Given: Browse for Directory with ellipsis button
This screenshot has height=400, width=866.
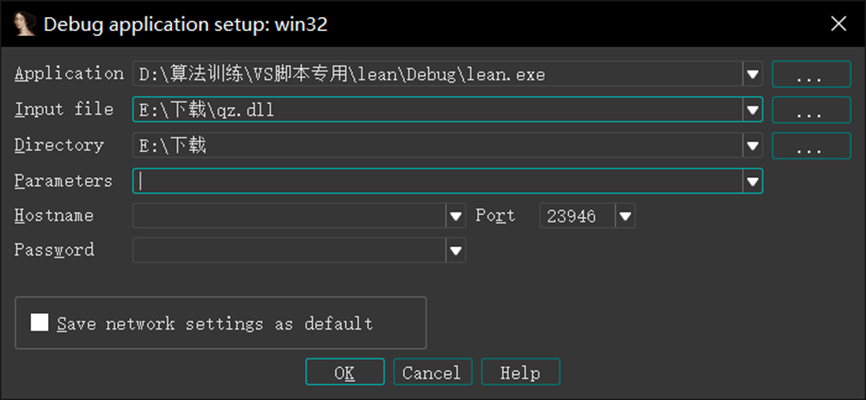Looking at the screenshot, I should coord(811,145).
